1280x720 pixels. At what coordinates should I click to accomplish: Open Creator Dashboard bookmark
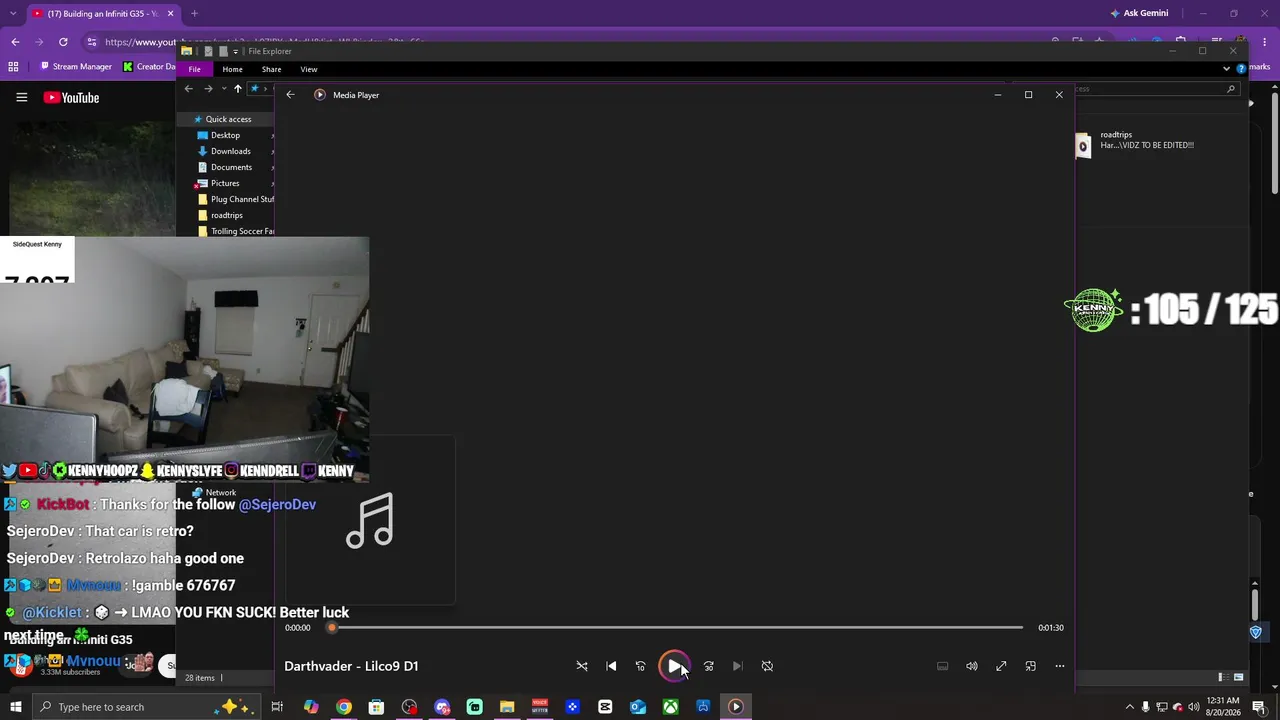(x=149, y=67)
